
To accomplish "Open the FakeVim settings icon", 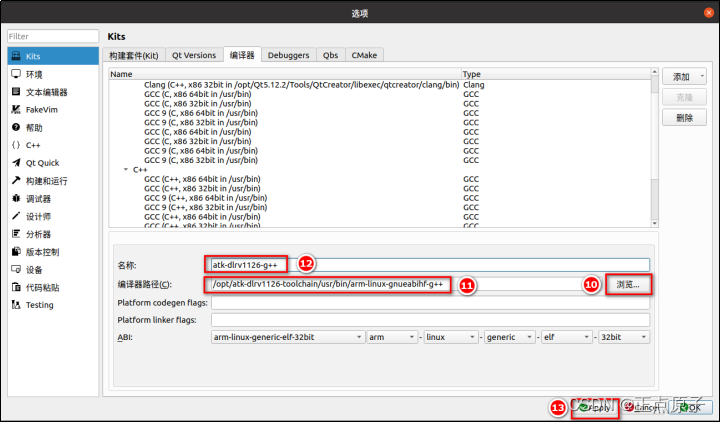I will tap(17, 109).
